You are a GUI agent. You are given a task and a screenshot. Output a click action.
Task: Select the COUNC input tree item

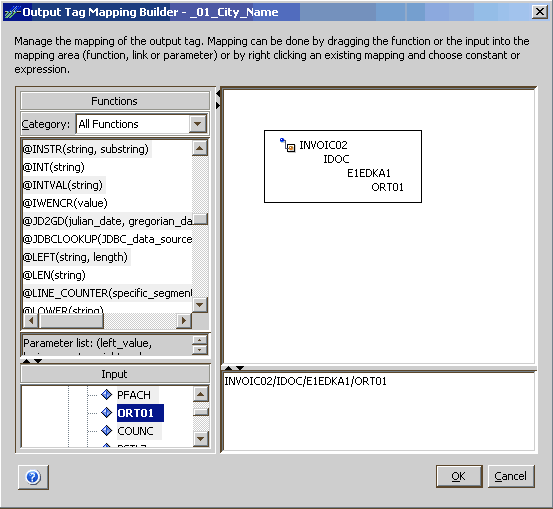[135, 431]
